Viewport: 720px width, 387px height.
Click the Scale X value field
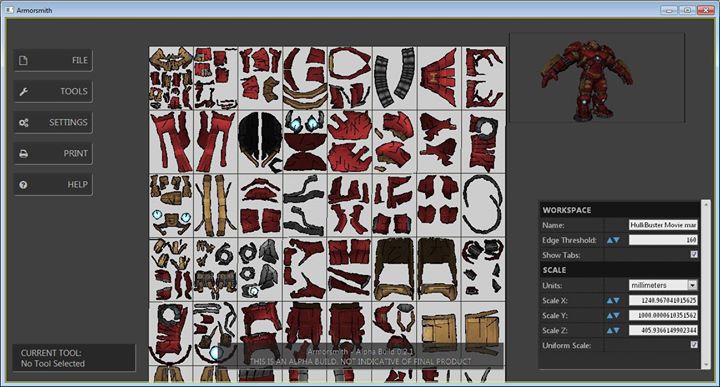coord(663,300)
